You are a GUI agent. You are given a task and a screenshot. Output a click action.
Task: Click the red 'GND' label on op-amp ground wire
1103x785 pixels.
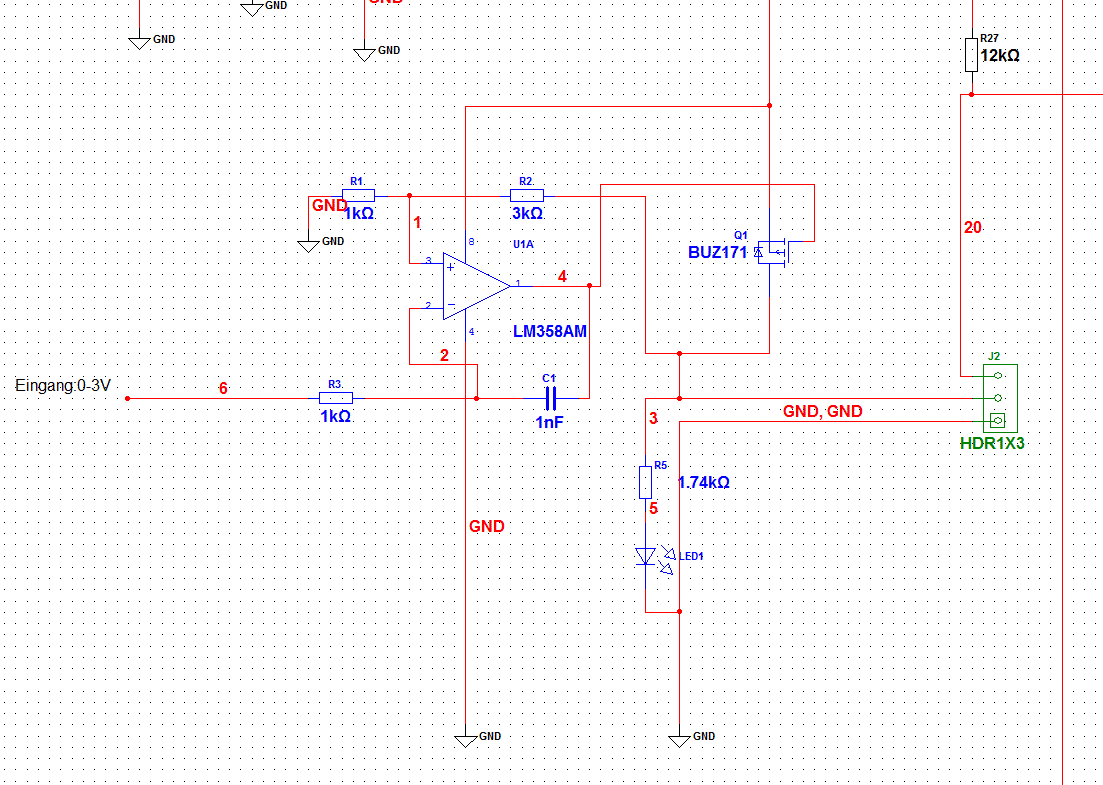click(x=487, y=526)
